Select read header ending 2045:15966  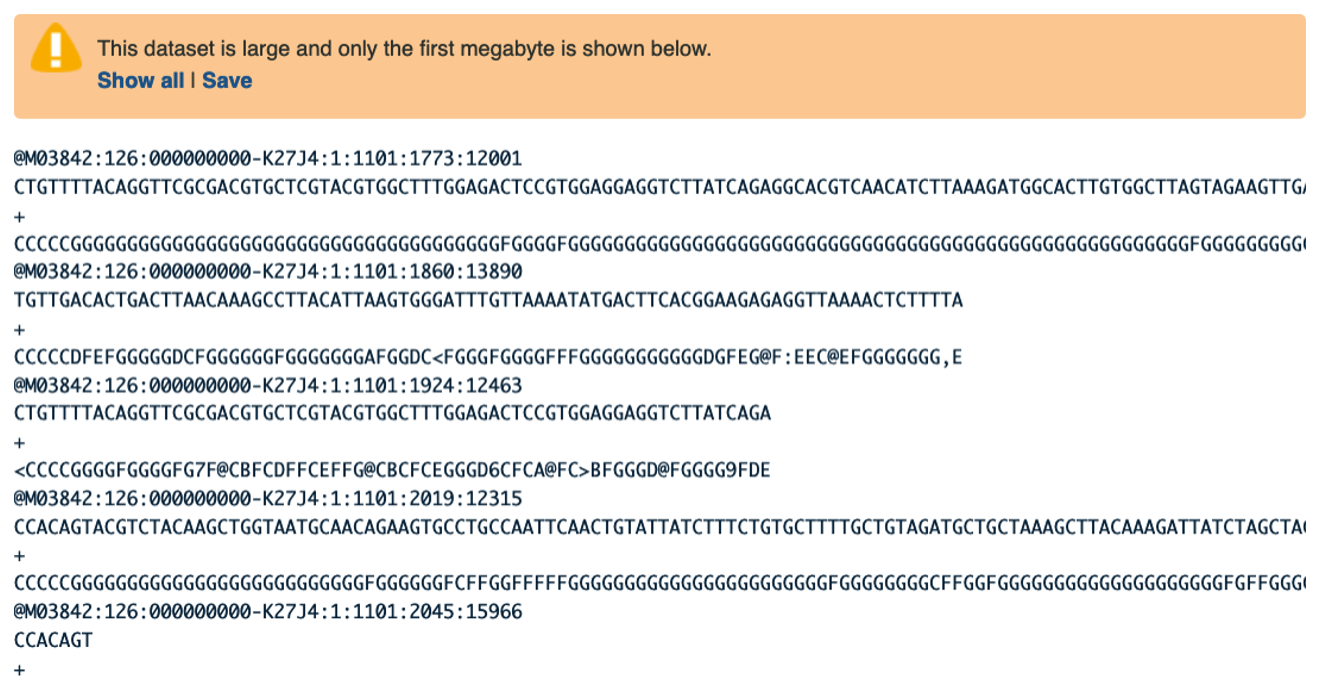pos(268,611)
